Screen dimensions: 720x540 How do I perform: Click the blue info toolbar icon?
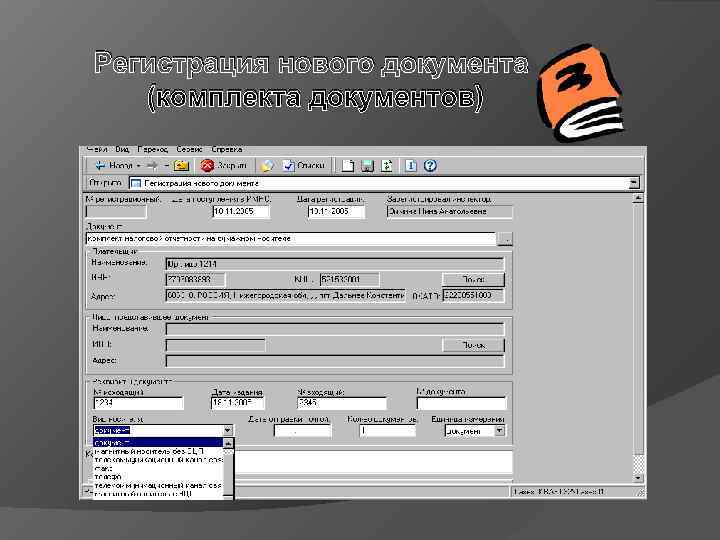pyautogui.click(x=411, y=166)
